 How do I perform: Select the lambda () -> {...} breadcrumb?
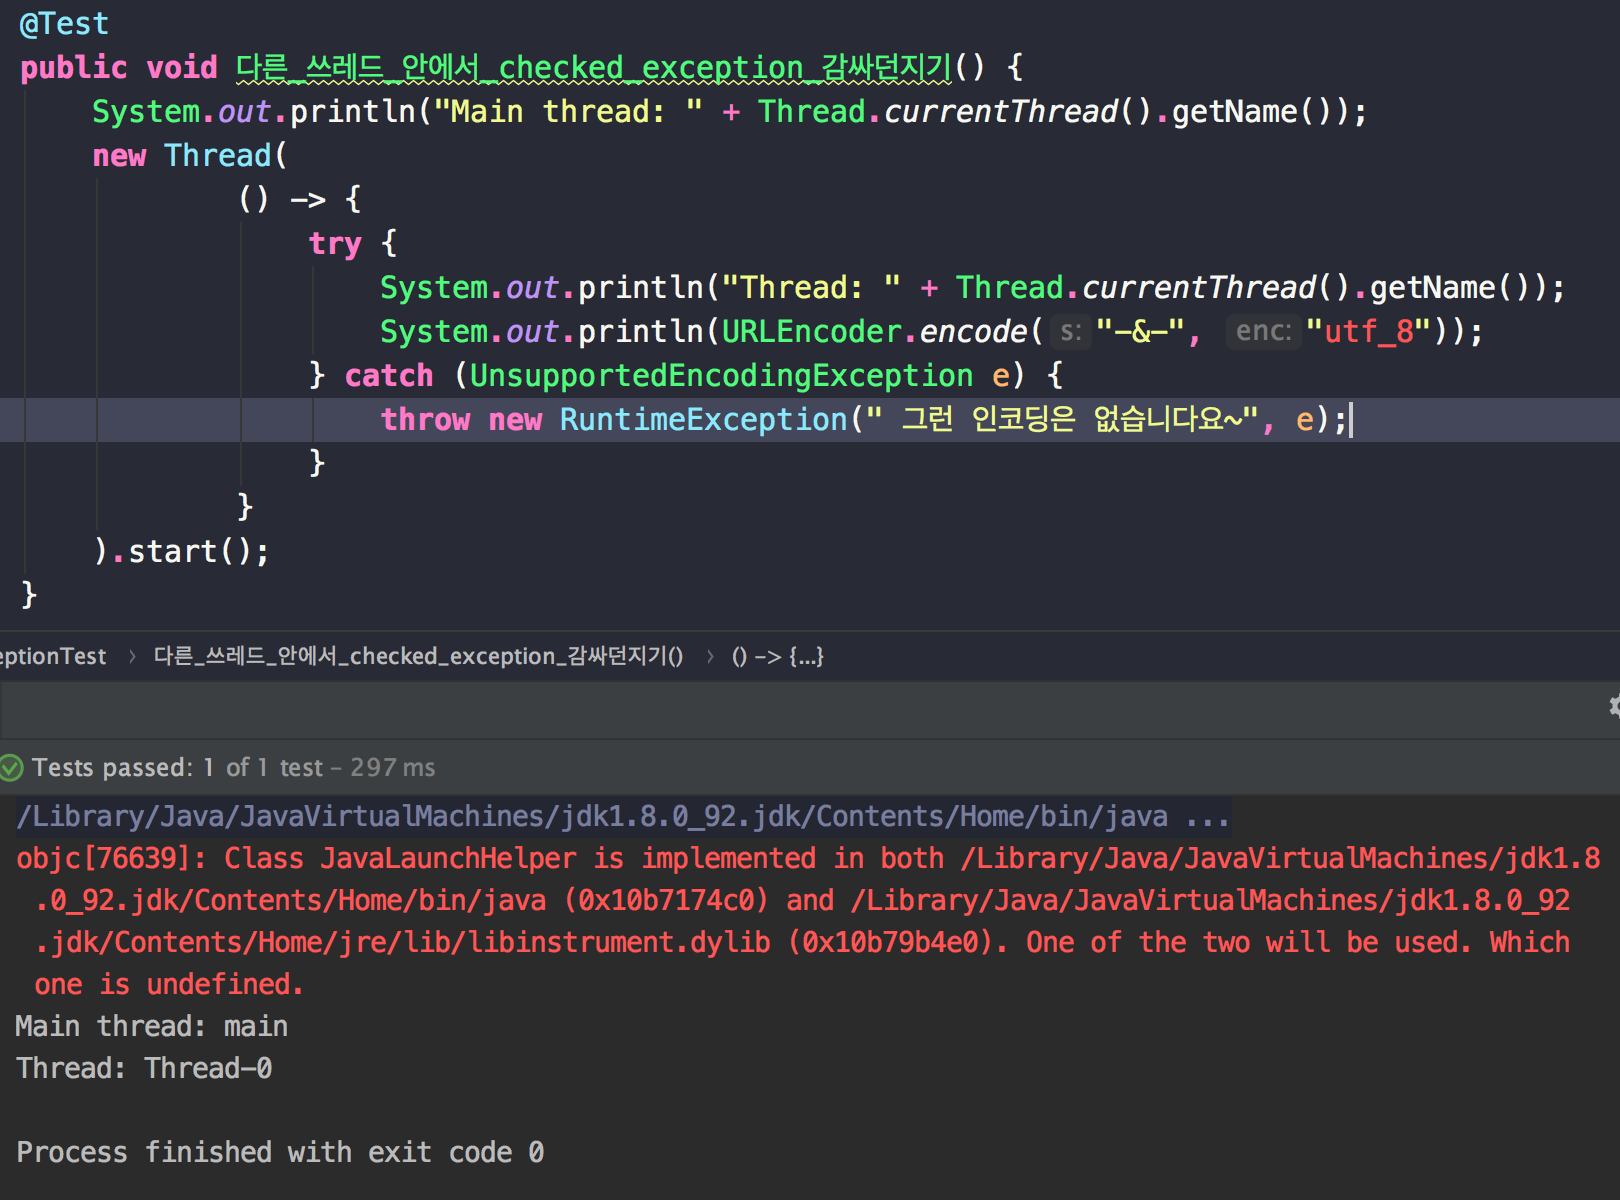point(778,657)
